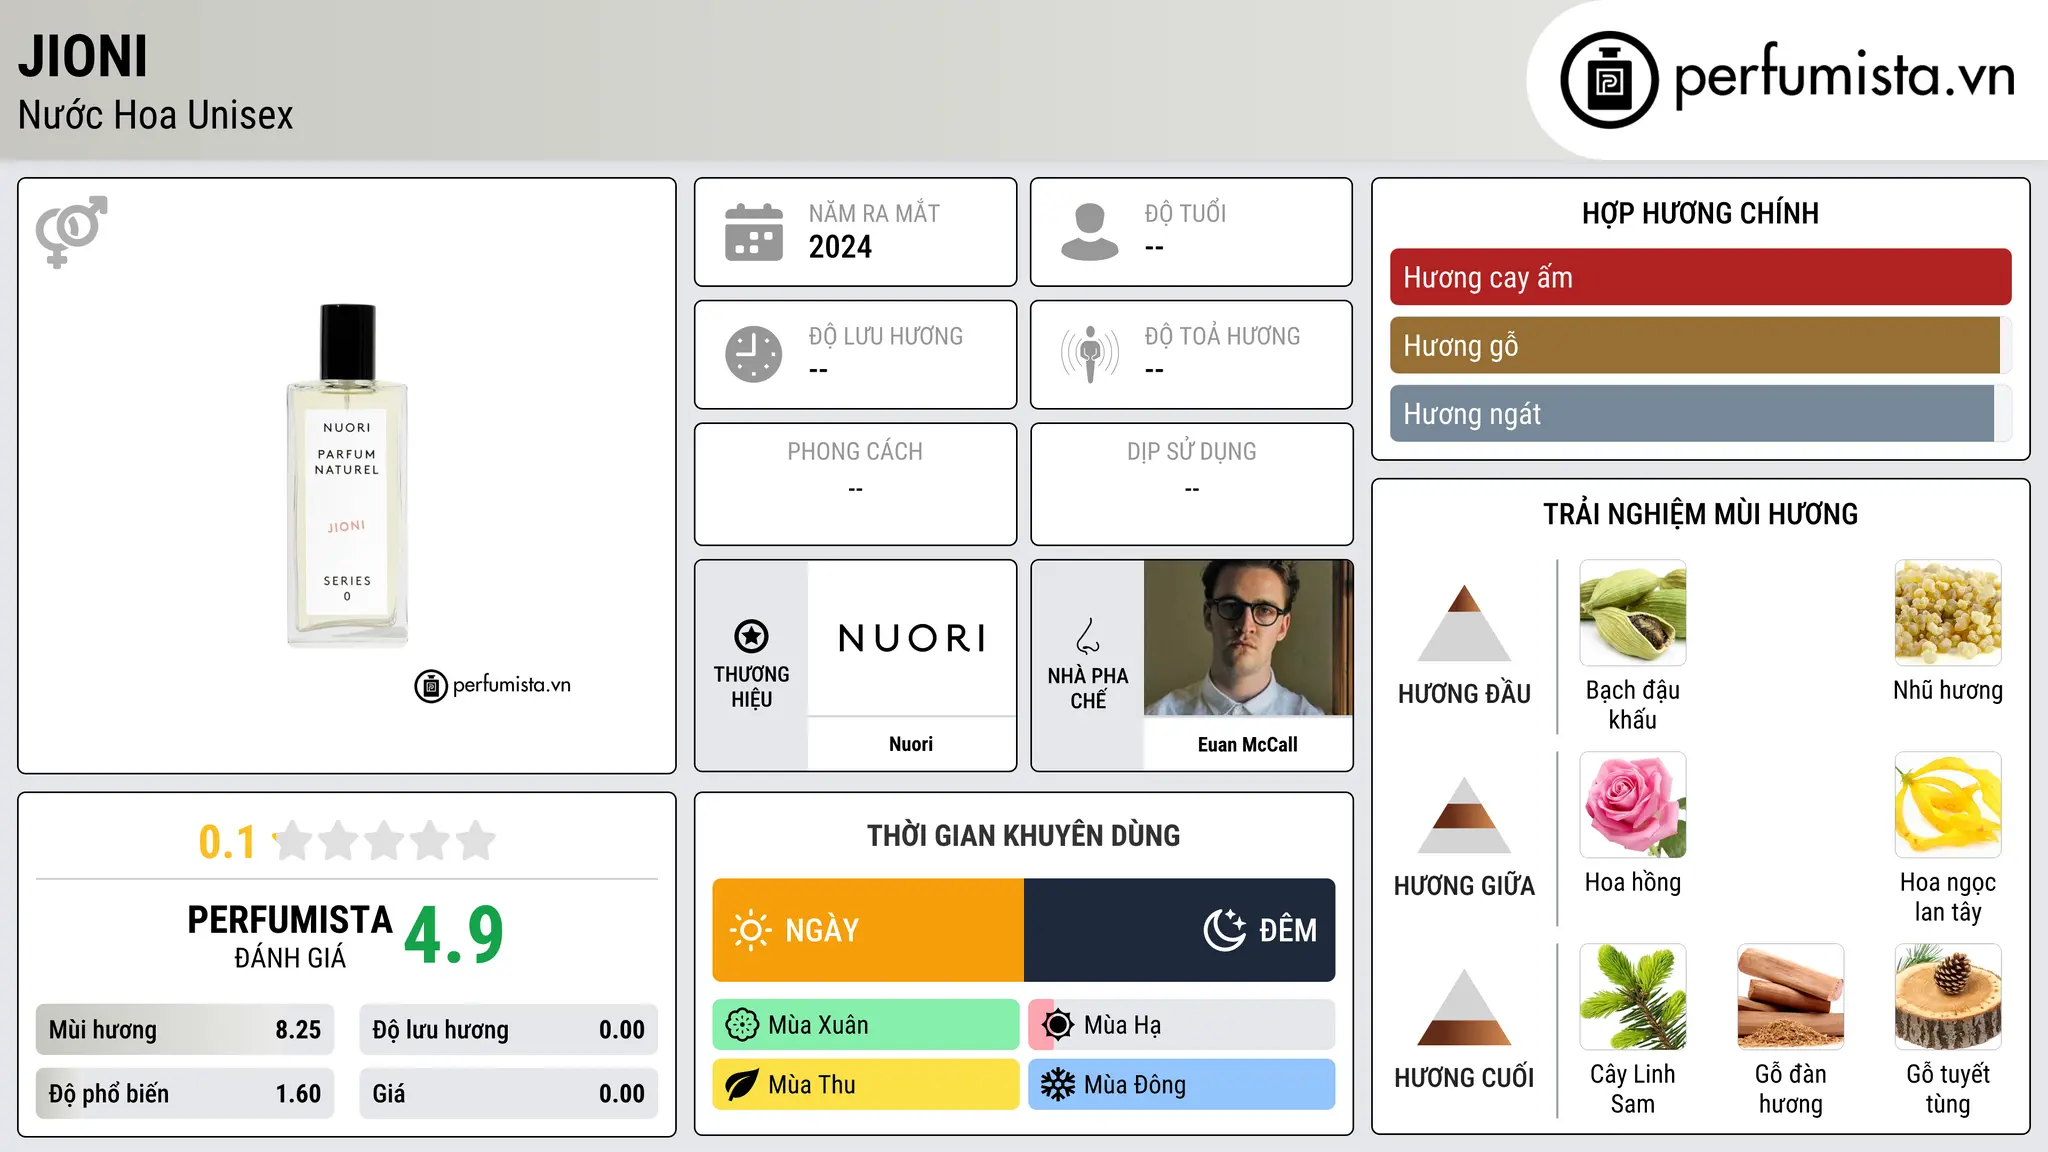Click the person icon beside Độ tuổi
Screen dimensions: 2048x1152
1089,232
